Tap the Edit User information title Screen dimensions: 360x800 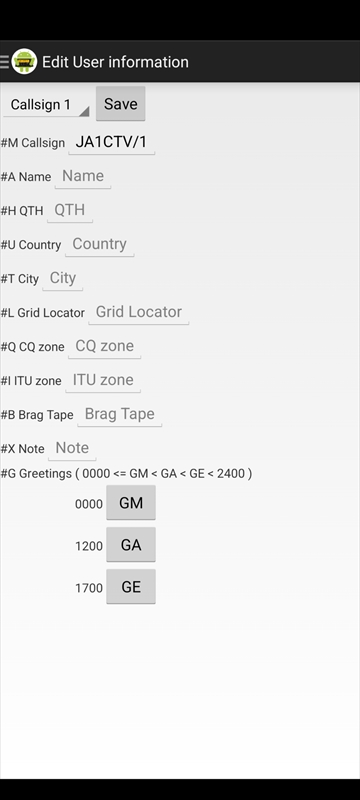pos(115,62)
